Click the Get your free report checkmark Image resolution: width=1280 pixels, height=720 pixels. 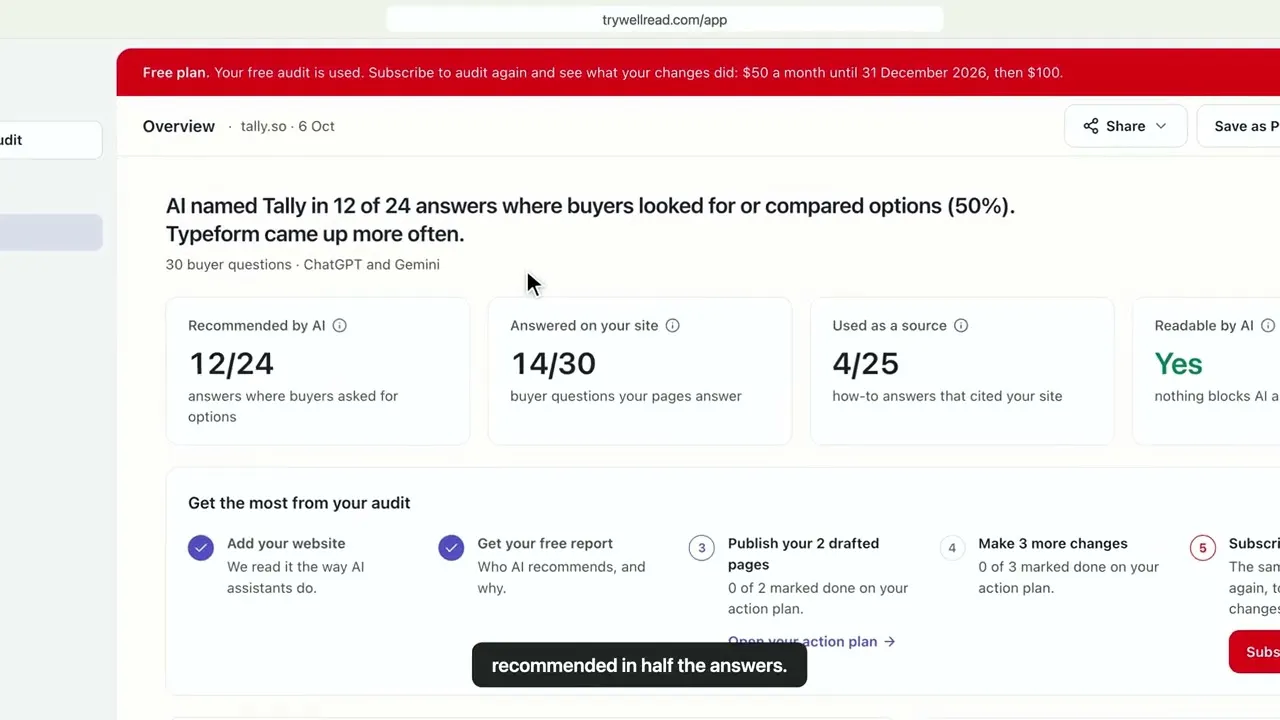point(451,548)
